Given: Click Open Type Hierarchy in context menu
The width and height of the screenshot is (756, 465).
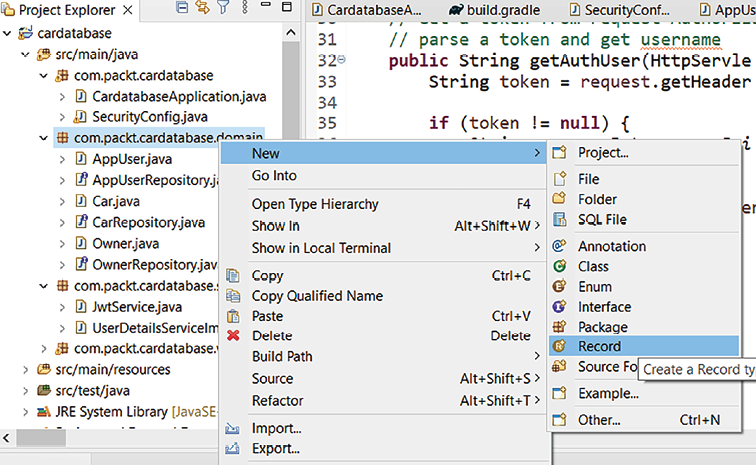Looking at the screenshot, I should (x=315, y=204).
